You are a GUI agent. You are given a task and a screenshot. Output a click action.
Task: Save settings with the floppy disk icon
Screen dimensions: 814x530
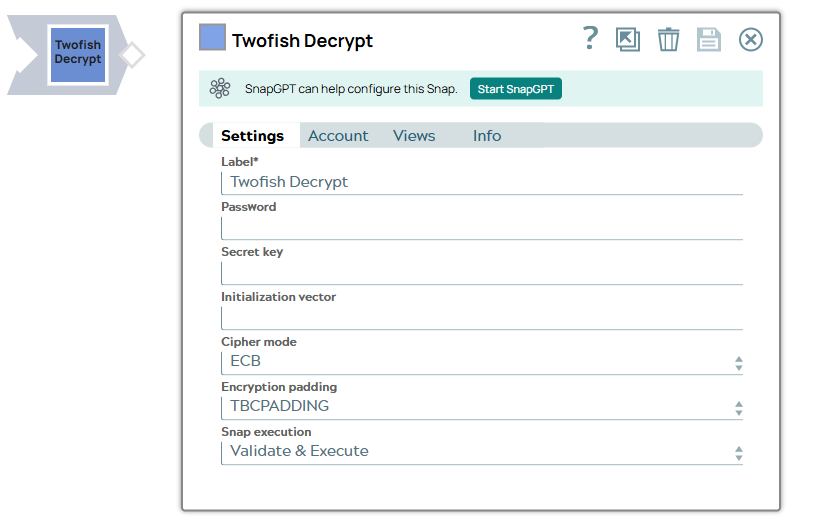point(709,39)
